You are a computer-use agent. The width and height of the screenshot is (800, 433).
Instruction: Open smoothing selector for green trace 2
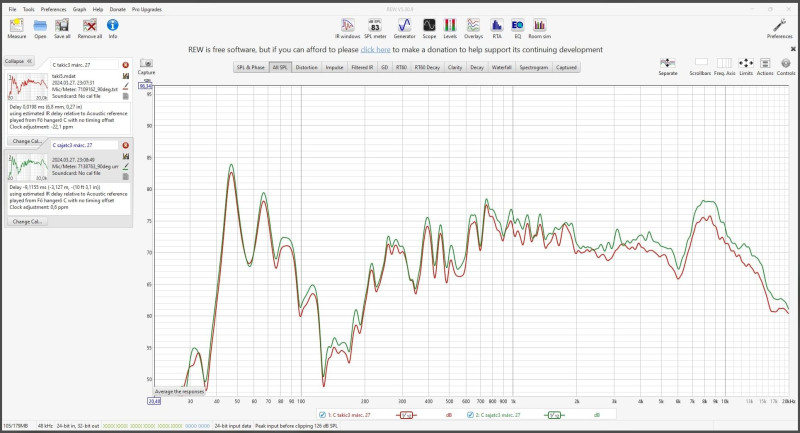click(x=554, y=415)
